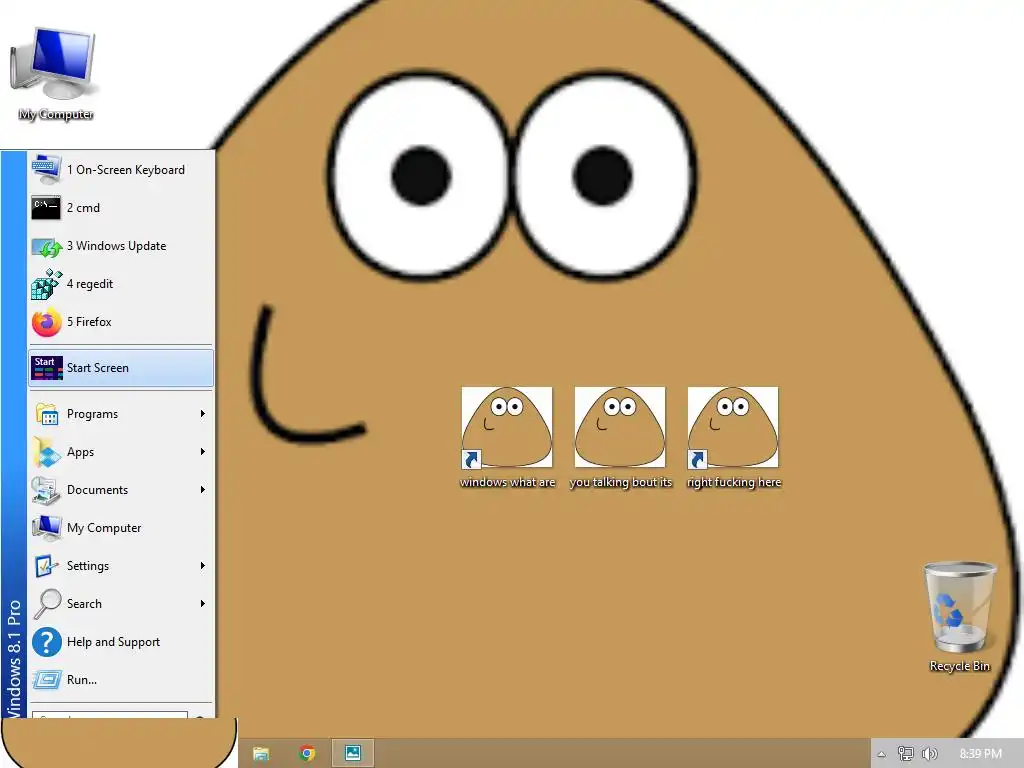This screenshot has height=768, width=1024.
Task: Click the Programs folder icon
Action: 46,414
